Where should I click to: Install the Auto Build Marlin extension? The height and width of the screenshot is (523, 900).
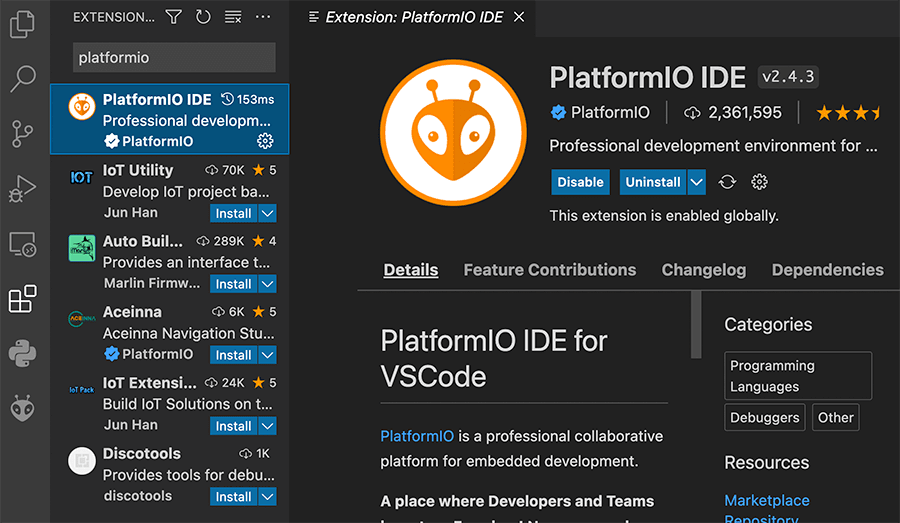[x=234, y=284]
